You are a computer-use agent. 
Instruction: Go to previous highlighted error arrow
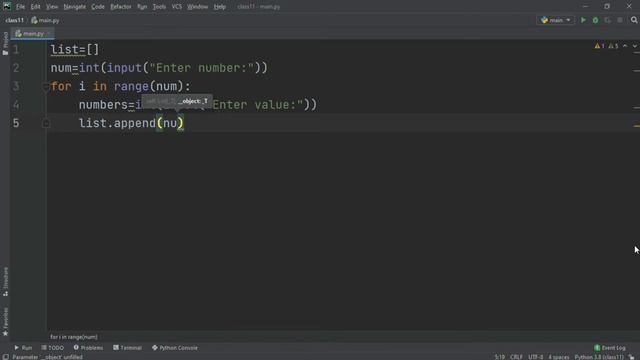(625, 46)
